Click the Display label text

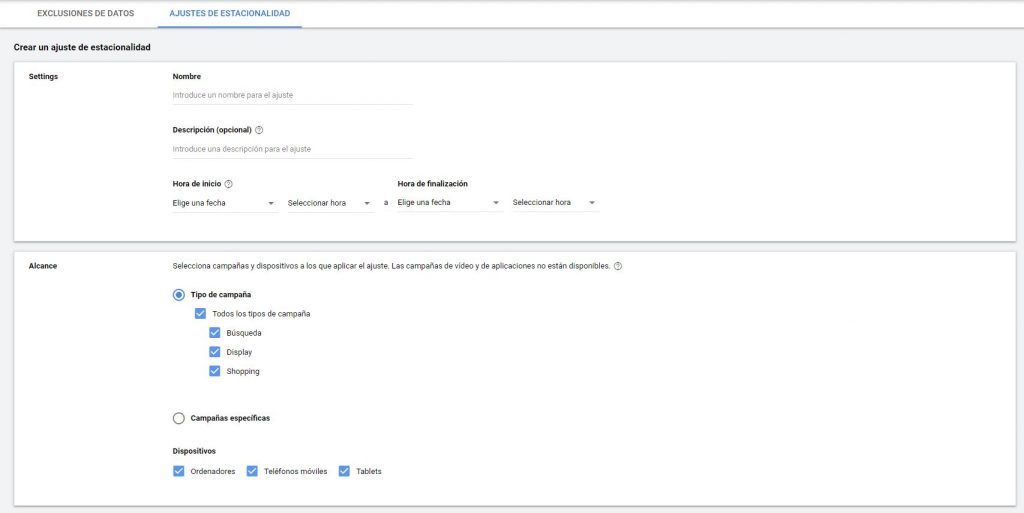point(239,352)
